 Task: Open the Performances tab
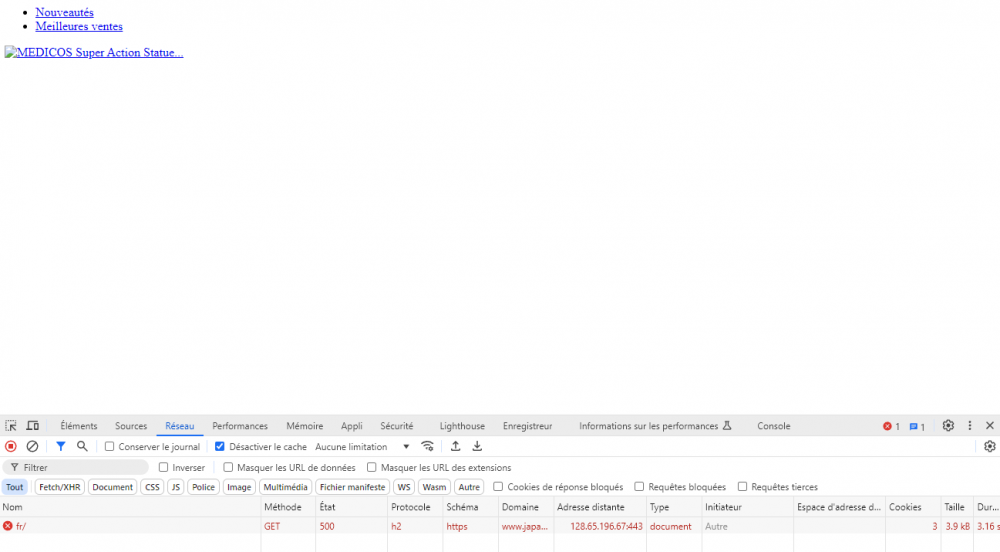click(240, 426)
